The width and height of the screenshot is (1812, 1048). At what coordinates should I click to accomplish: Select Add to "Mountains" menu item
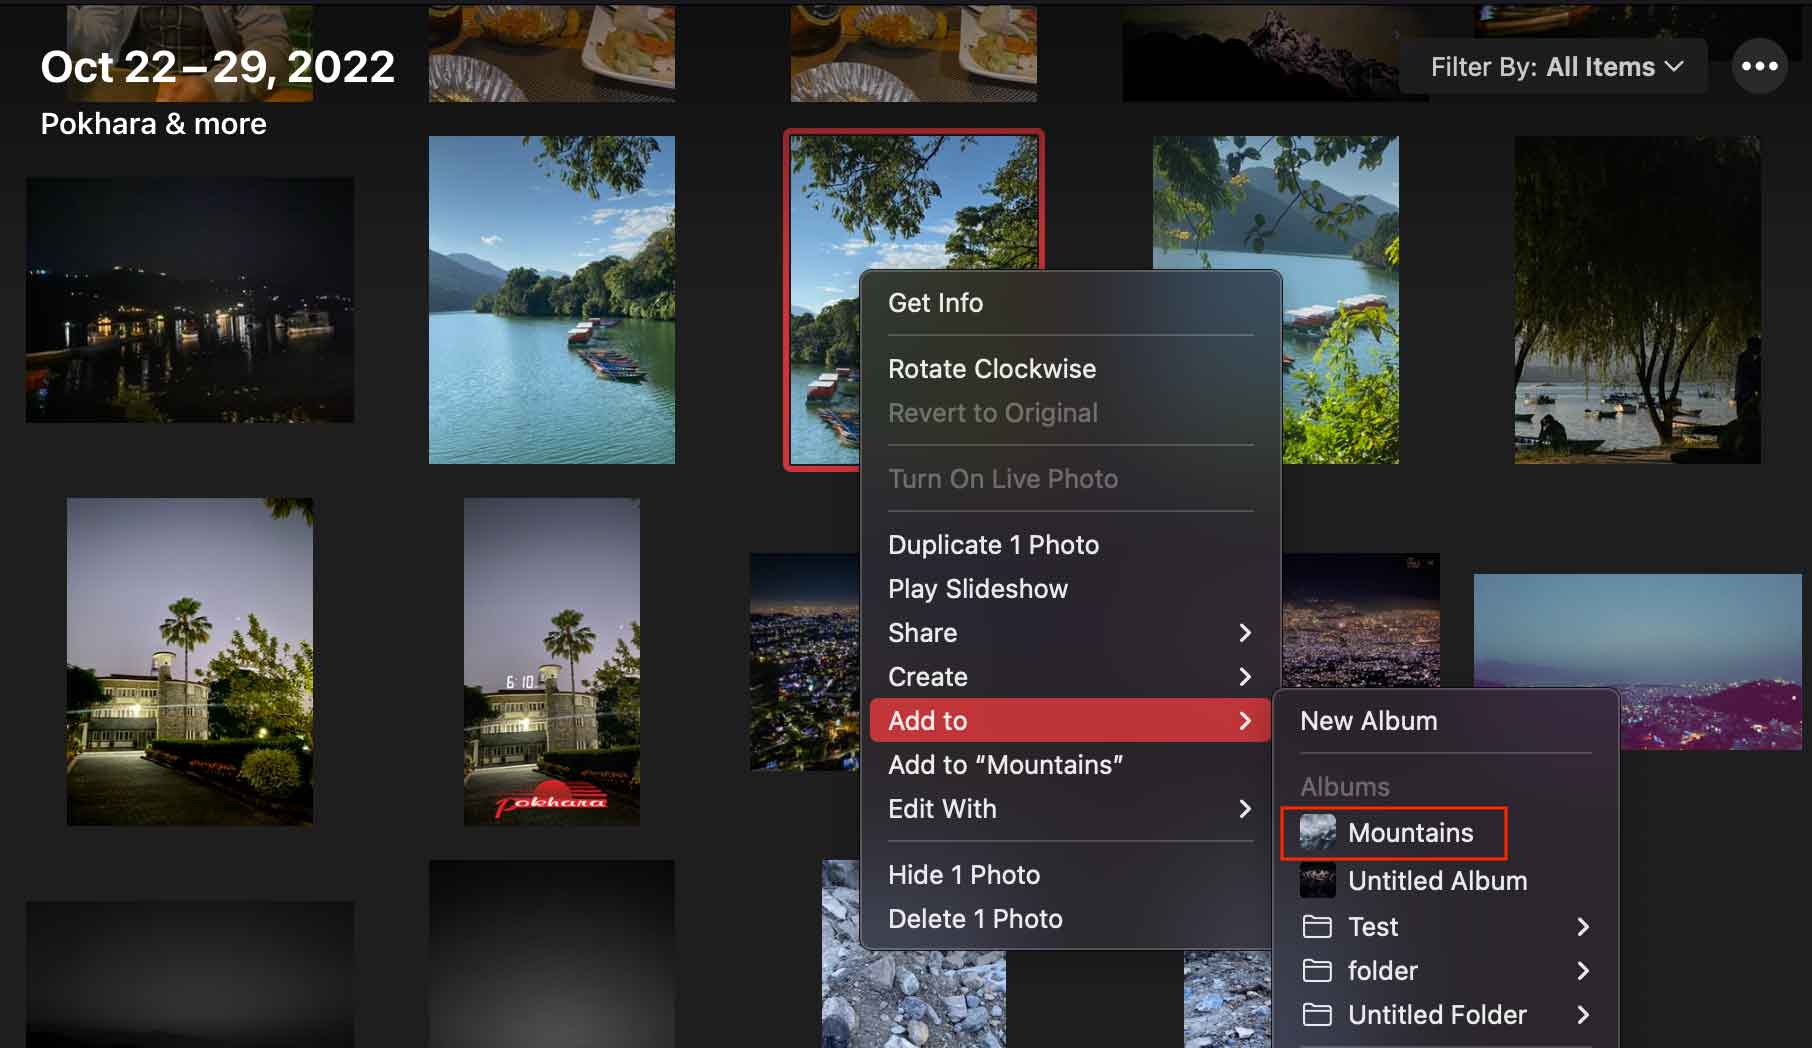1070,765
